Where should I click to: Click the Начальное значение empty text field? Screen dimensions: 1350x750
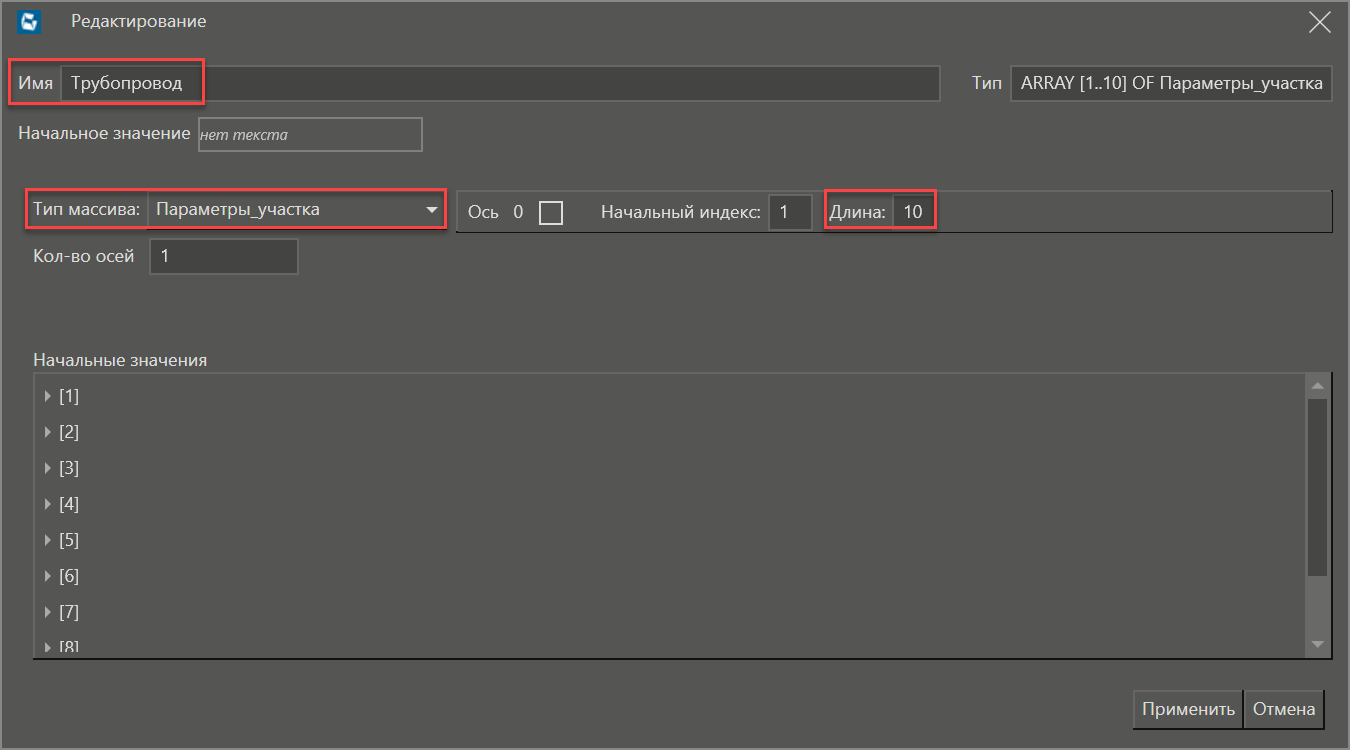310,135
